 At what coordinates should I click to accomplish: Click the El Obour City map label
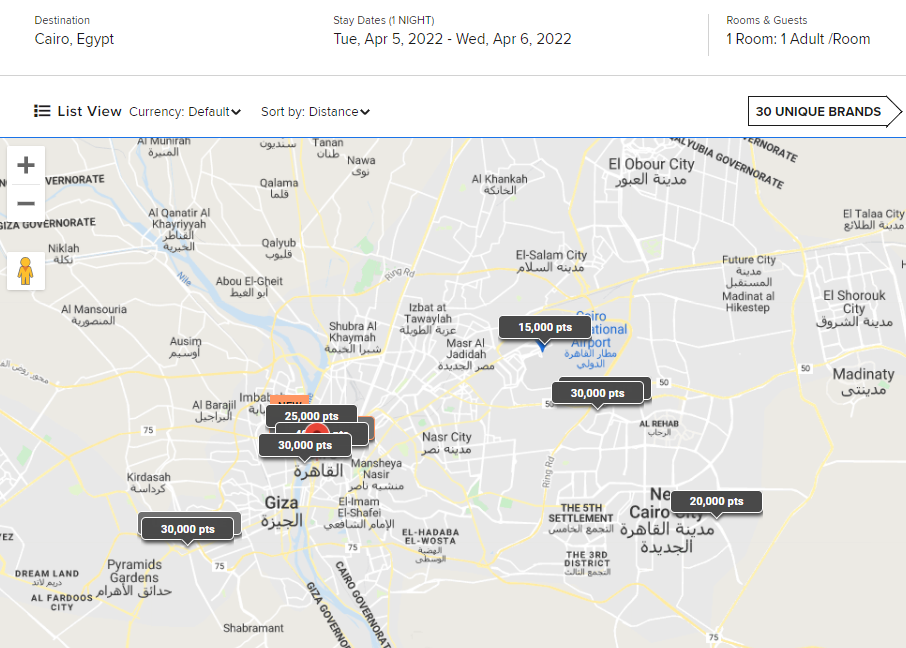click(x=651, y=171)
